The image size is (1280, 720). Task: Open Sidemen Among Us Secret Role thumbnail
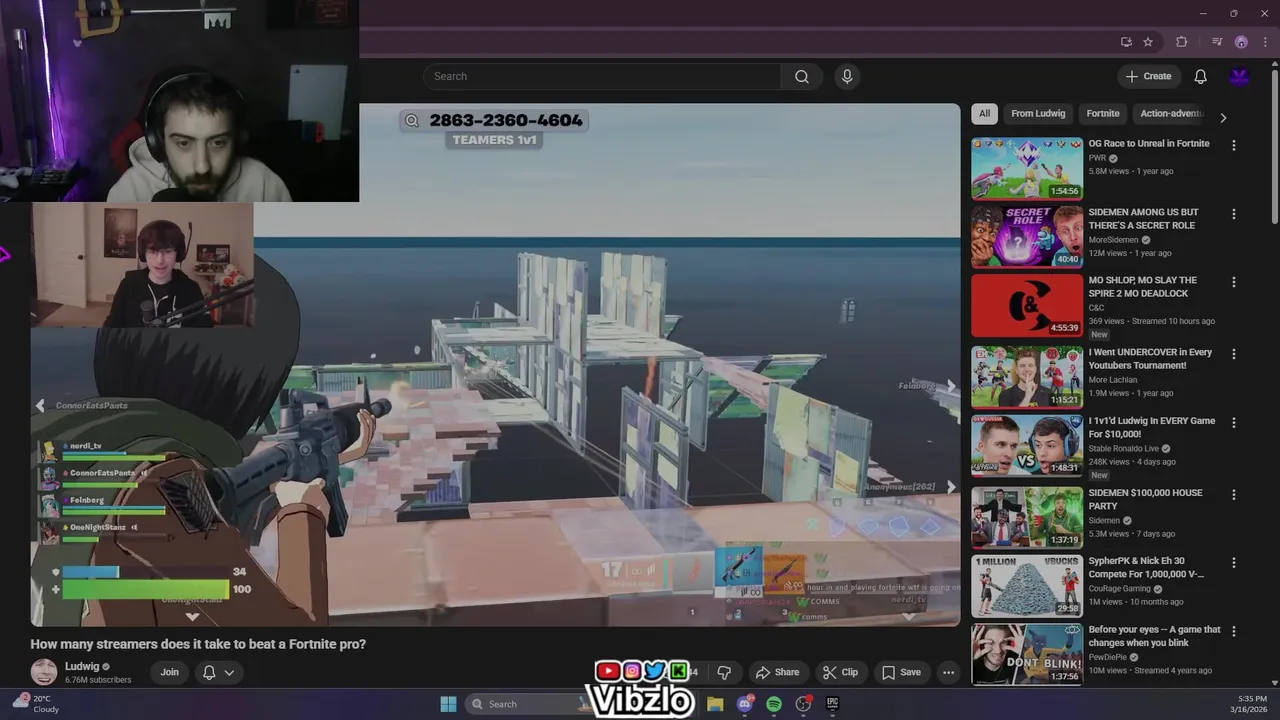[1027, 237]
